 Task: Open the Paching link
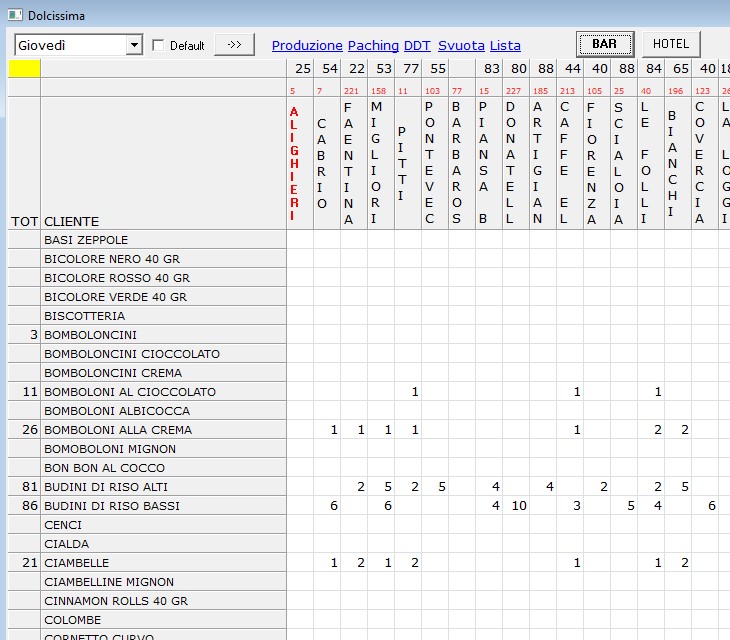[373, 45]
